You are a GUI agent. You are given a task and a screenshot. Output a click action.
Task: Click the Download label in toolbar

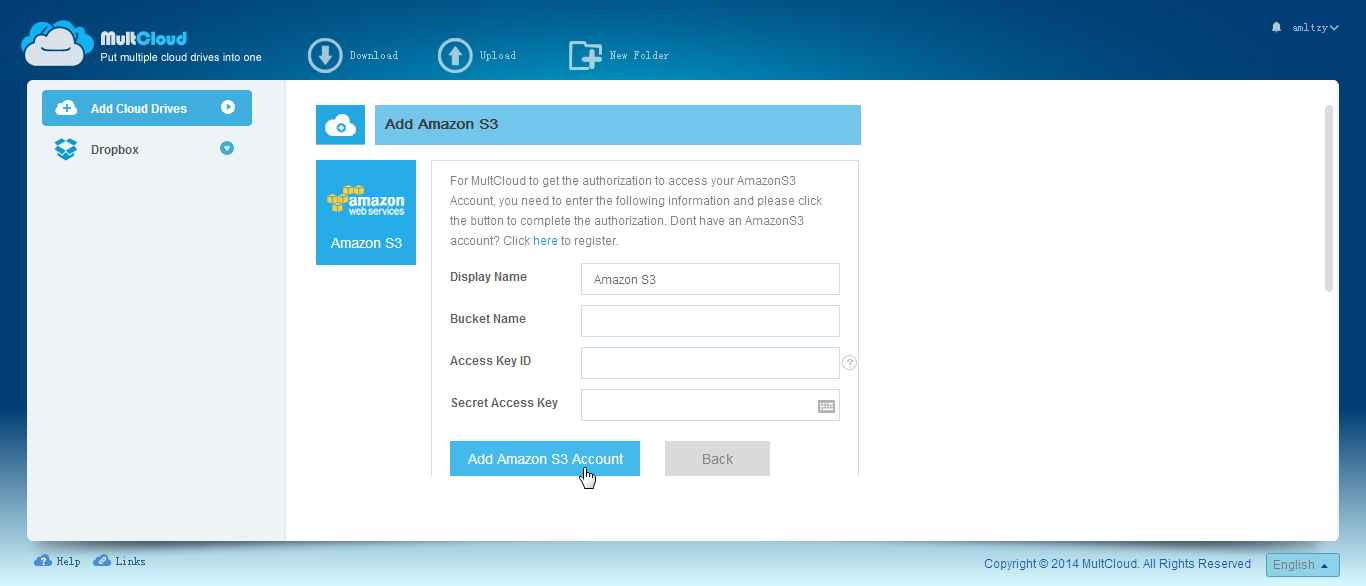[x=374, y=56]
